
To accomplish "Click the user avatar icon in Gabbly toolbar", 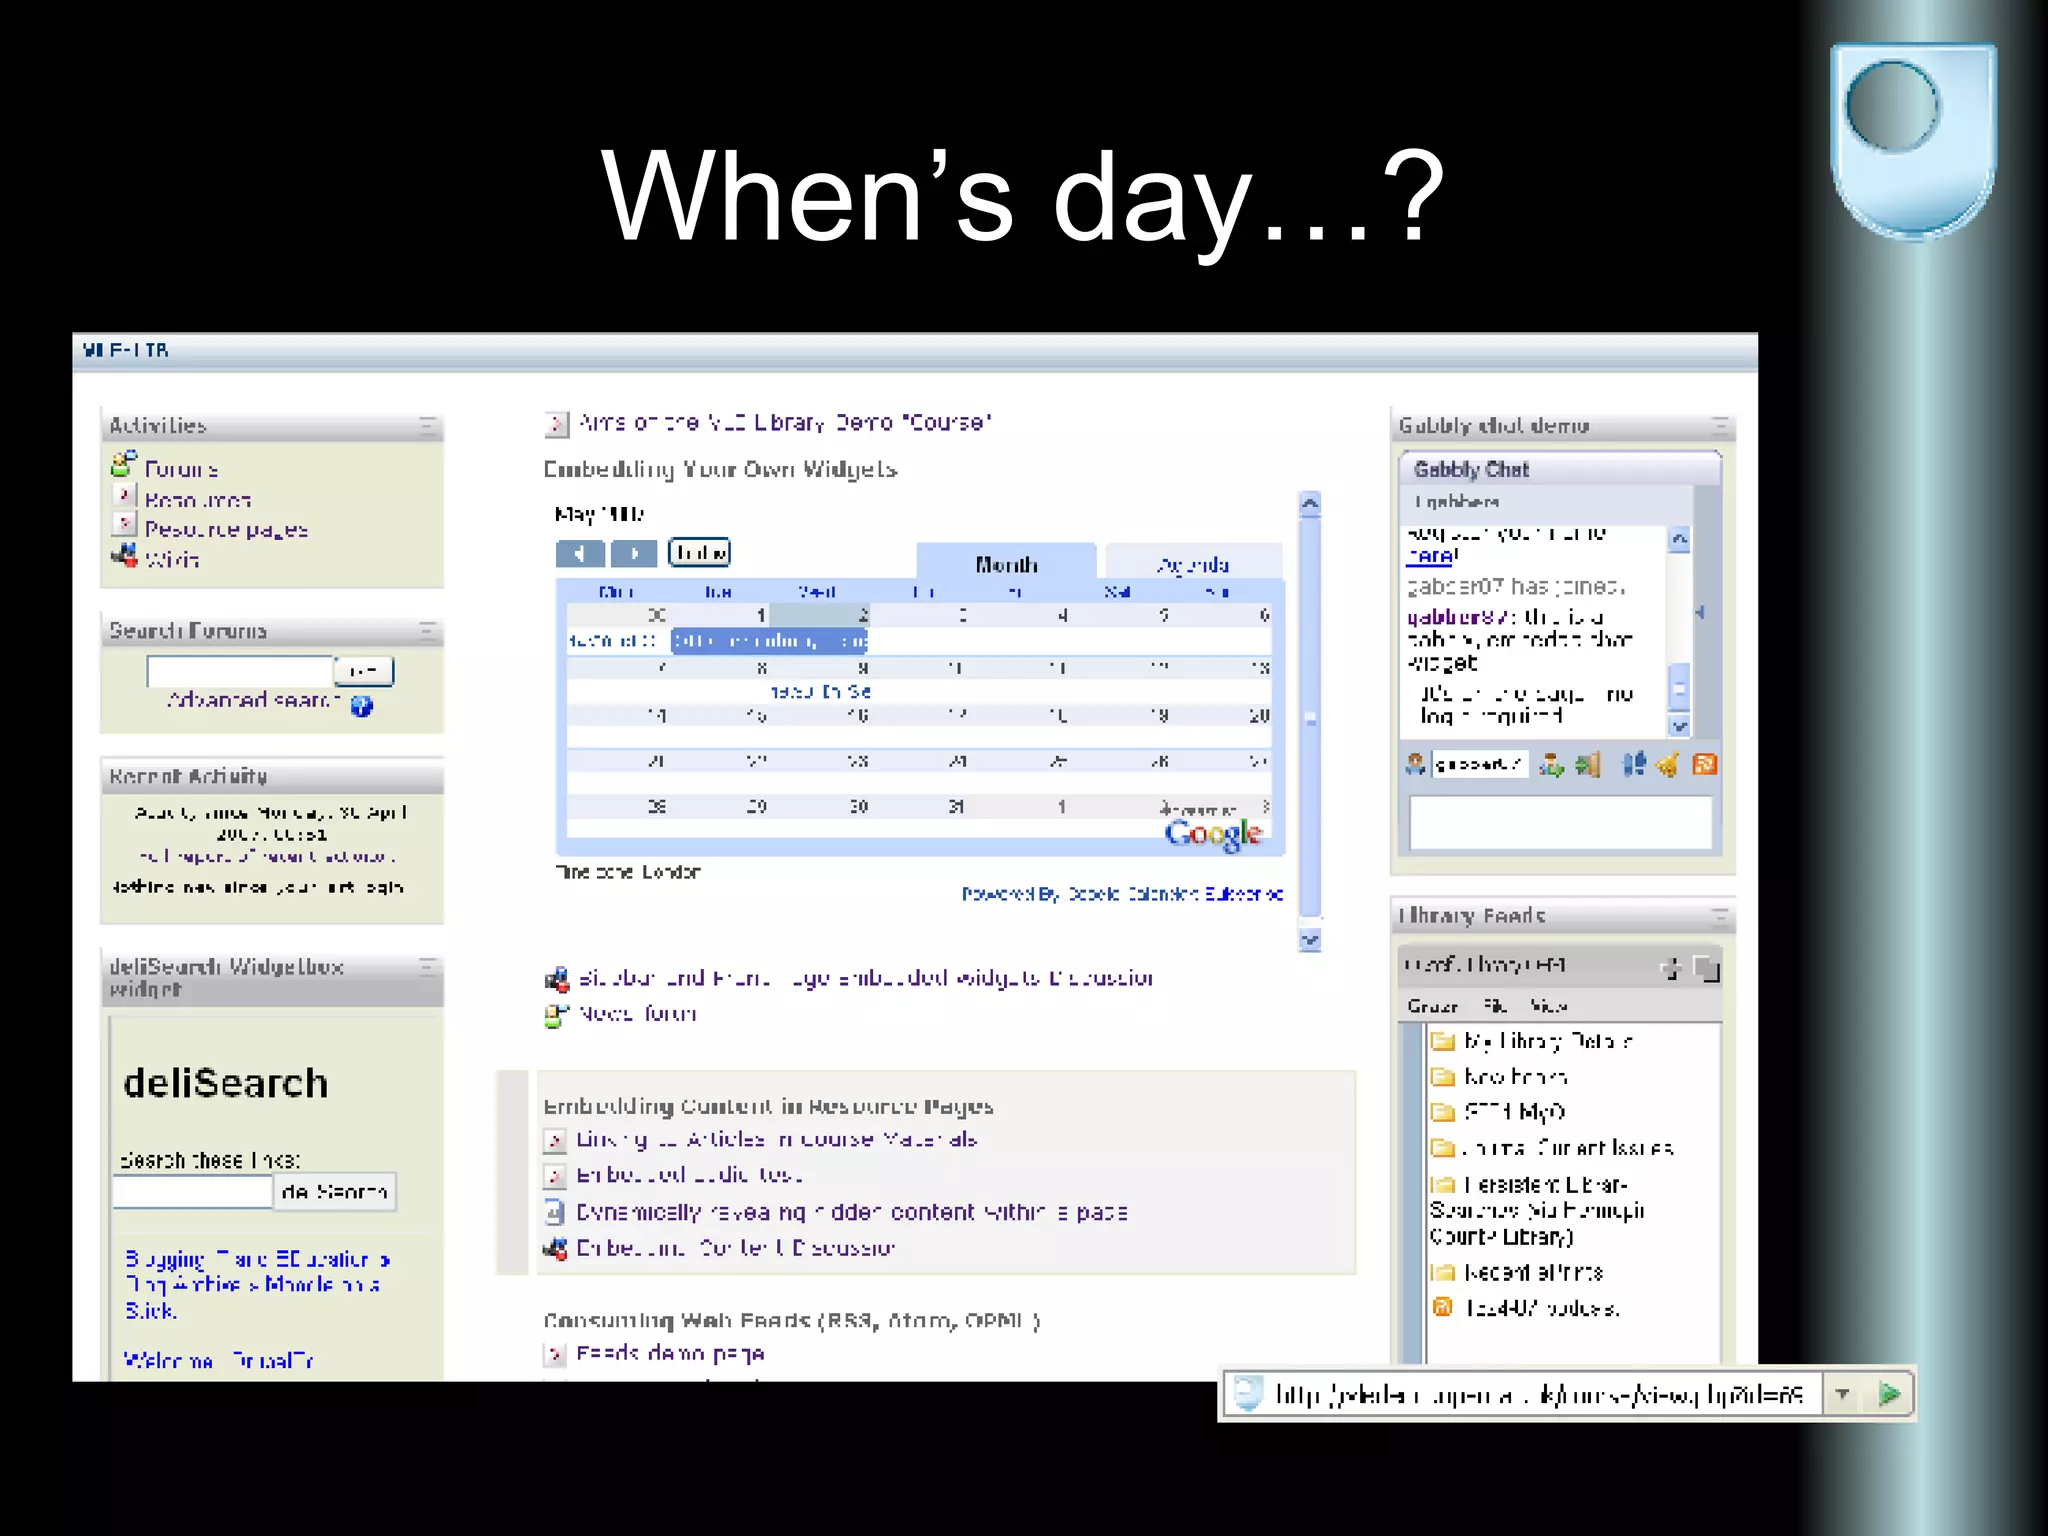I will coord(1415,764).
